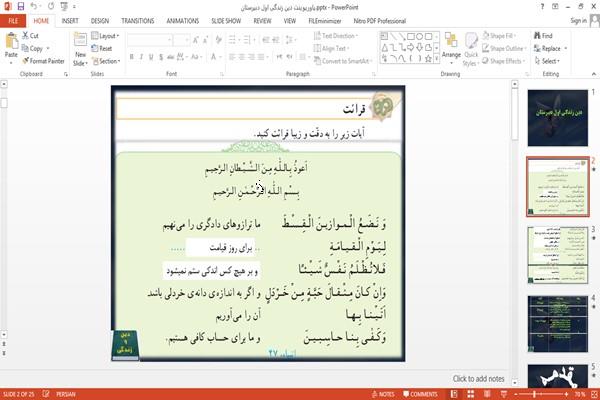Open Shape Fill options

pyautogui.click(x=499, y=36)
